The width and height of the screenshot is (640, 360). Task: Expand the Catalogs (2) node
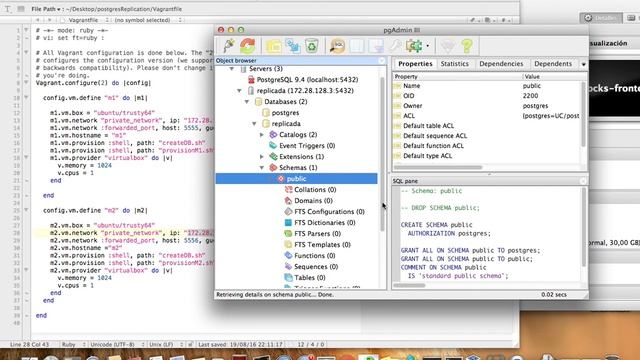(x=262, y=135)
